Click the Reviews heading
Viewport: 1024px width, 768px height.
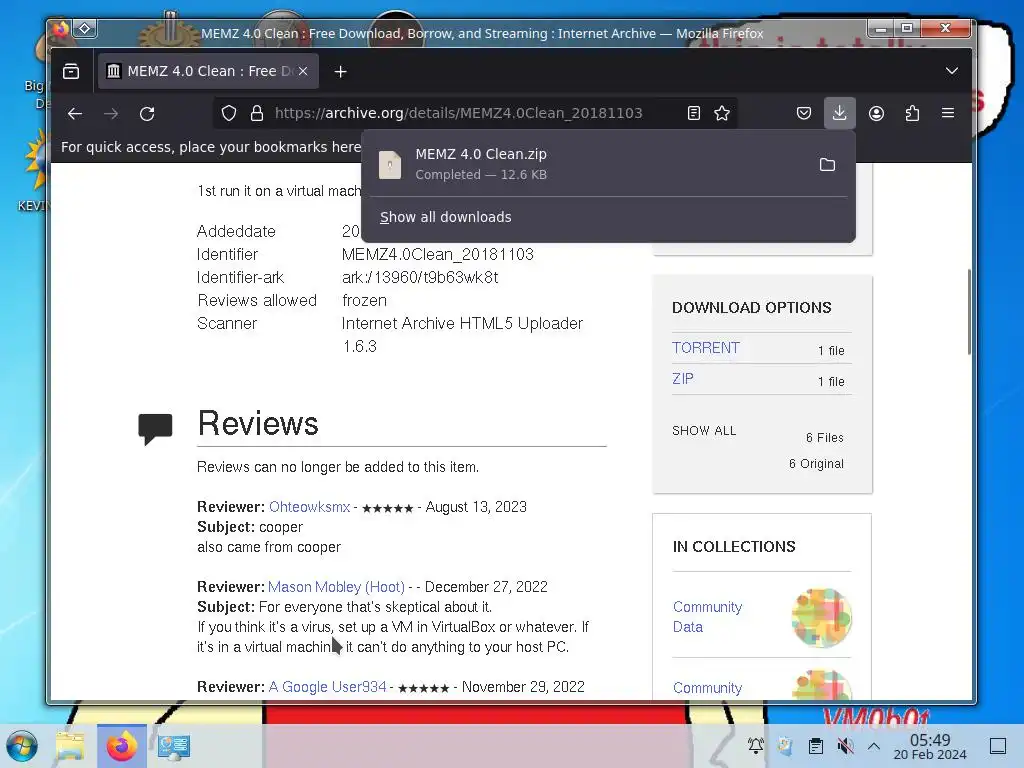pos(258,423)
